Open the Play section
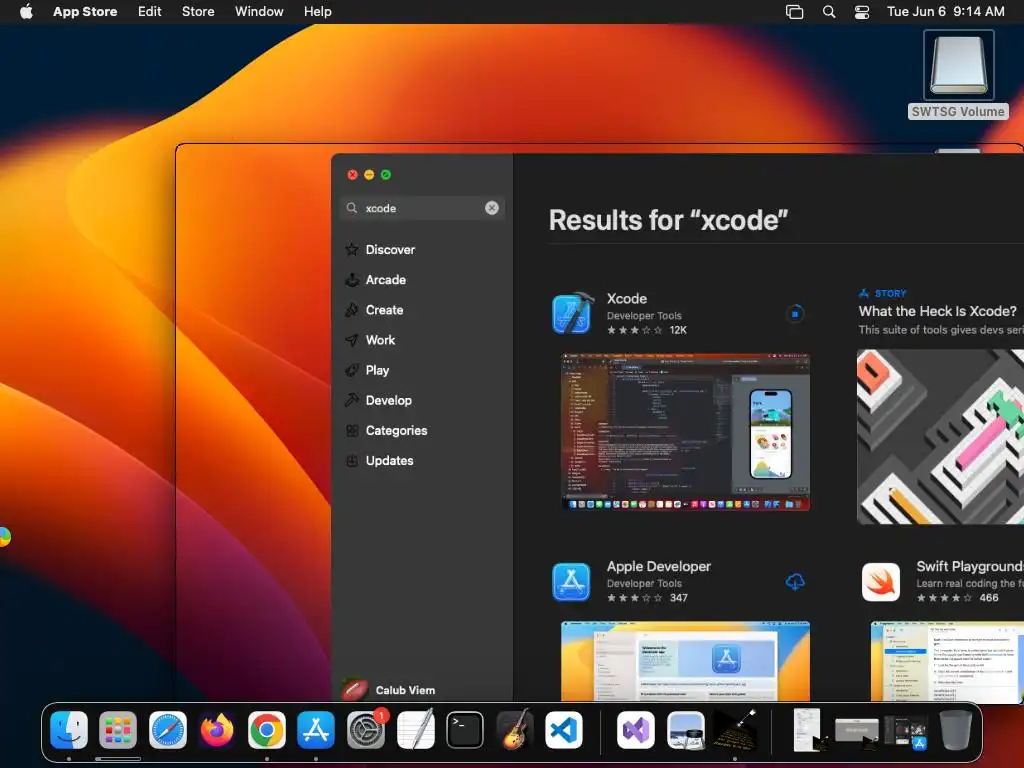Screen dimensions: 1024x768 (377, 370)
